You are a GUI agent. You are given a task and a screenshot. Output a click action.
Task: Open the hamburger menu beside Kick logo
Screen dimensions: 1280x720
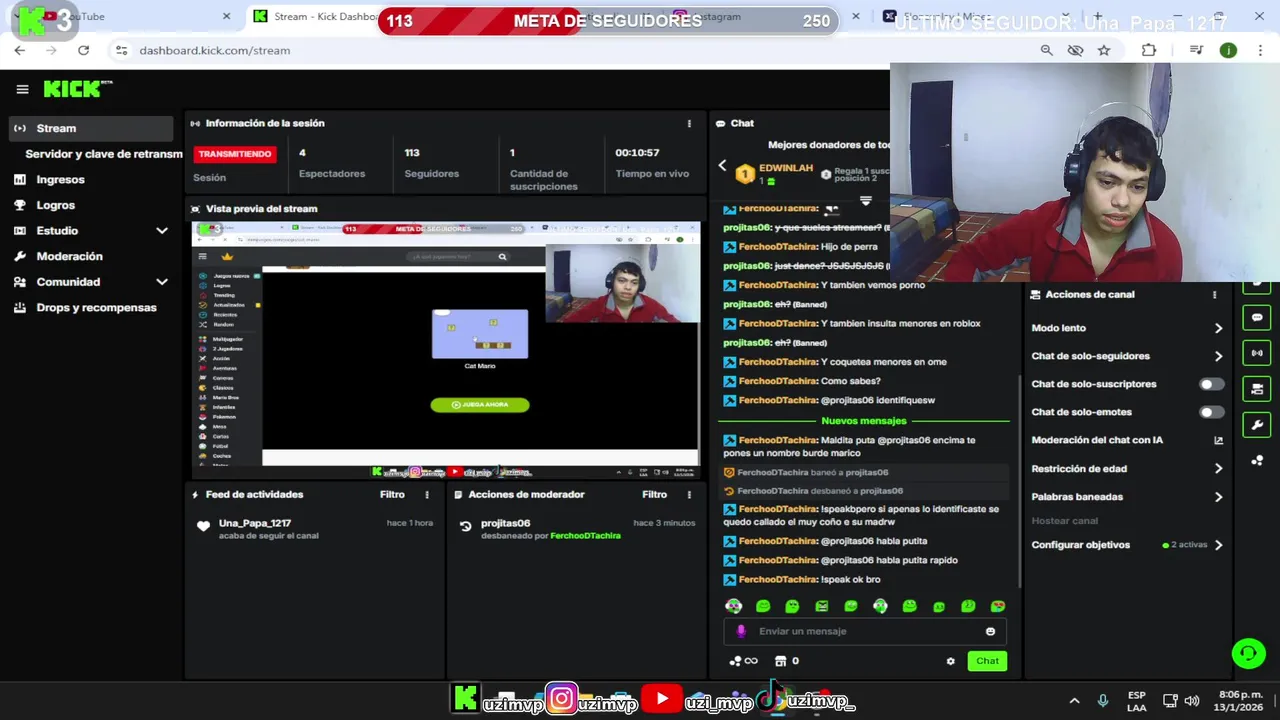point(22,89)
